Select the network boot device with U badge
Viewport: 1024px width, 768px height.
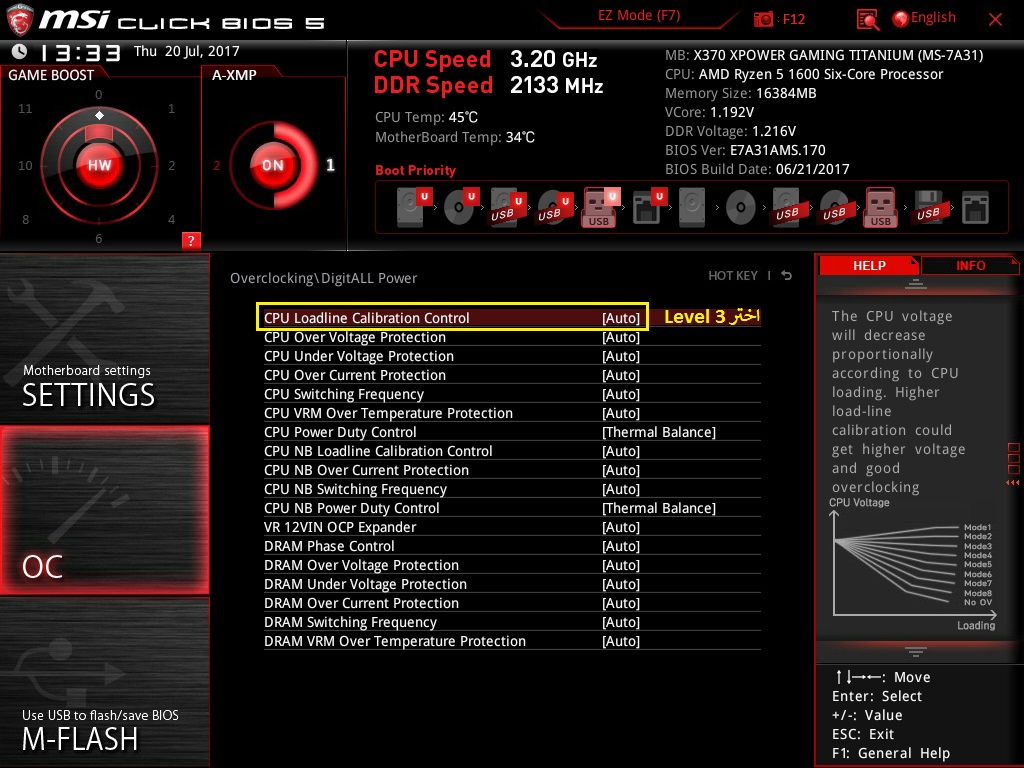point(649,206)
